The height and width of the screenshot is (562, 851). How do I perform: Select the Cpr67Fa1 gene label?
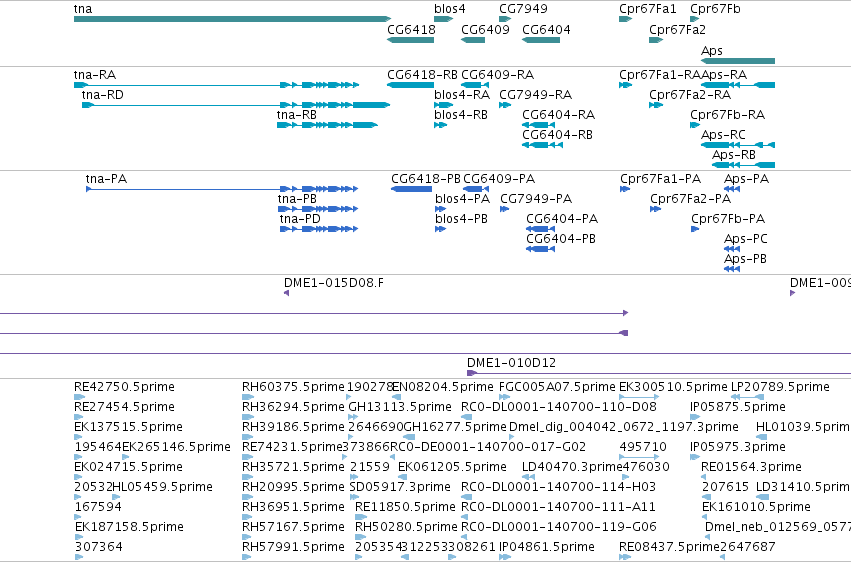click(647, 9)
